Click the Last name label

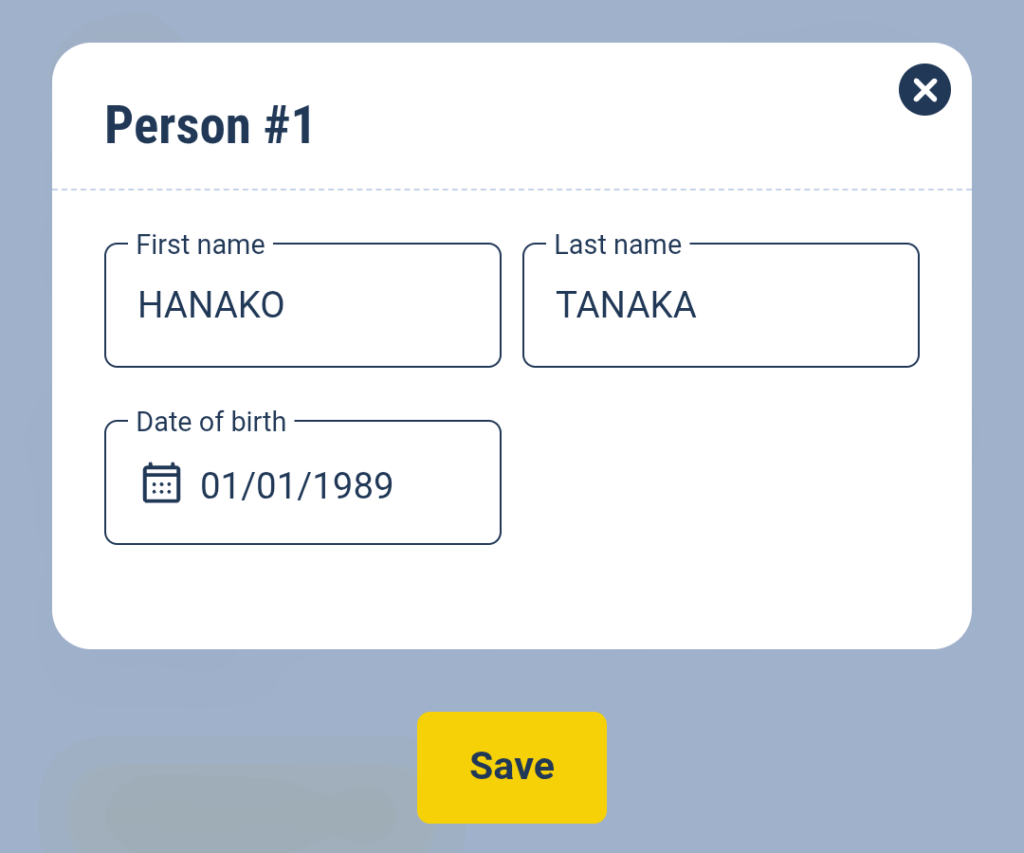coord(618,245)
